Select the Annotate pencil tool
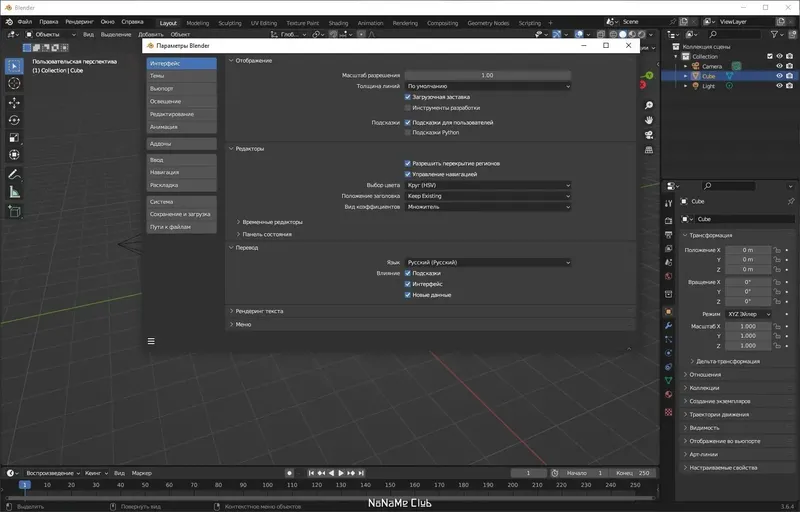Image resolution: width=800 pixels, height=512 pixels. 14,174
